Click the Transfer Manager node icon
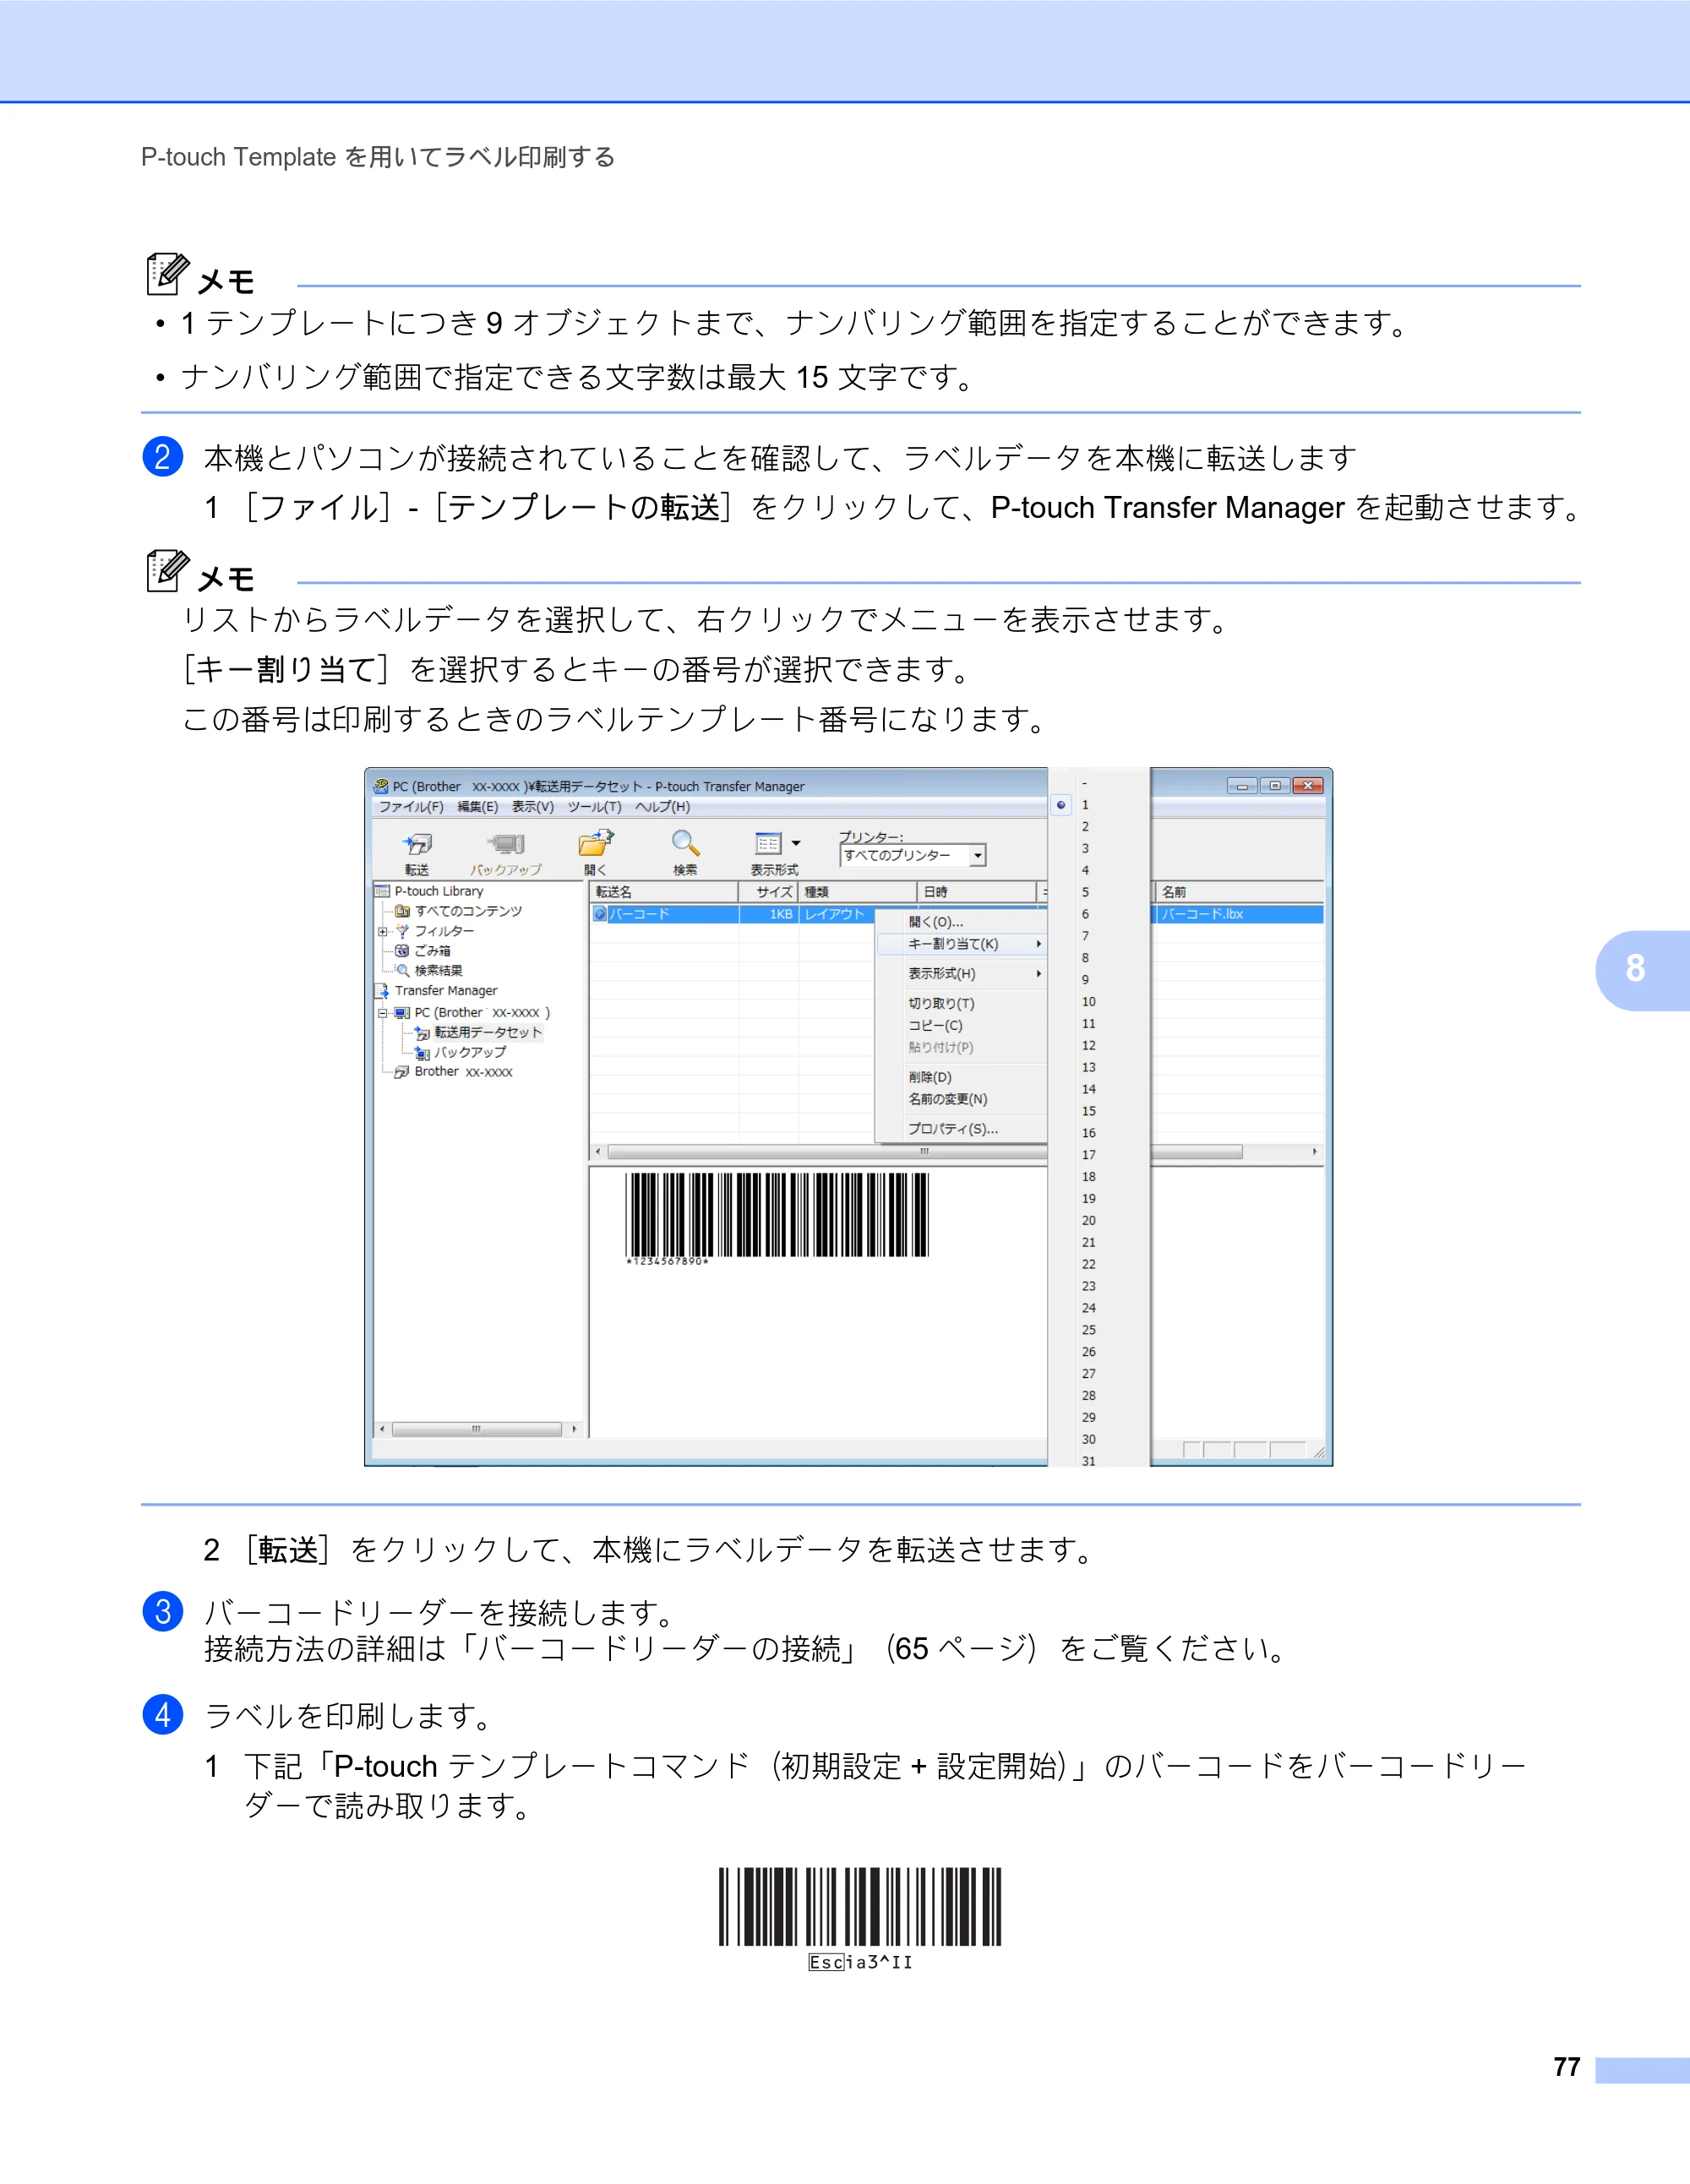The image size is (1690, 2184). pyautogui.click(x=382, y=991)
